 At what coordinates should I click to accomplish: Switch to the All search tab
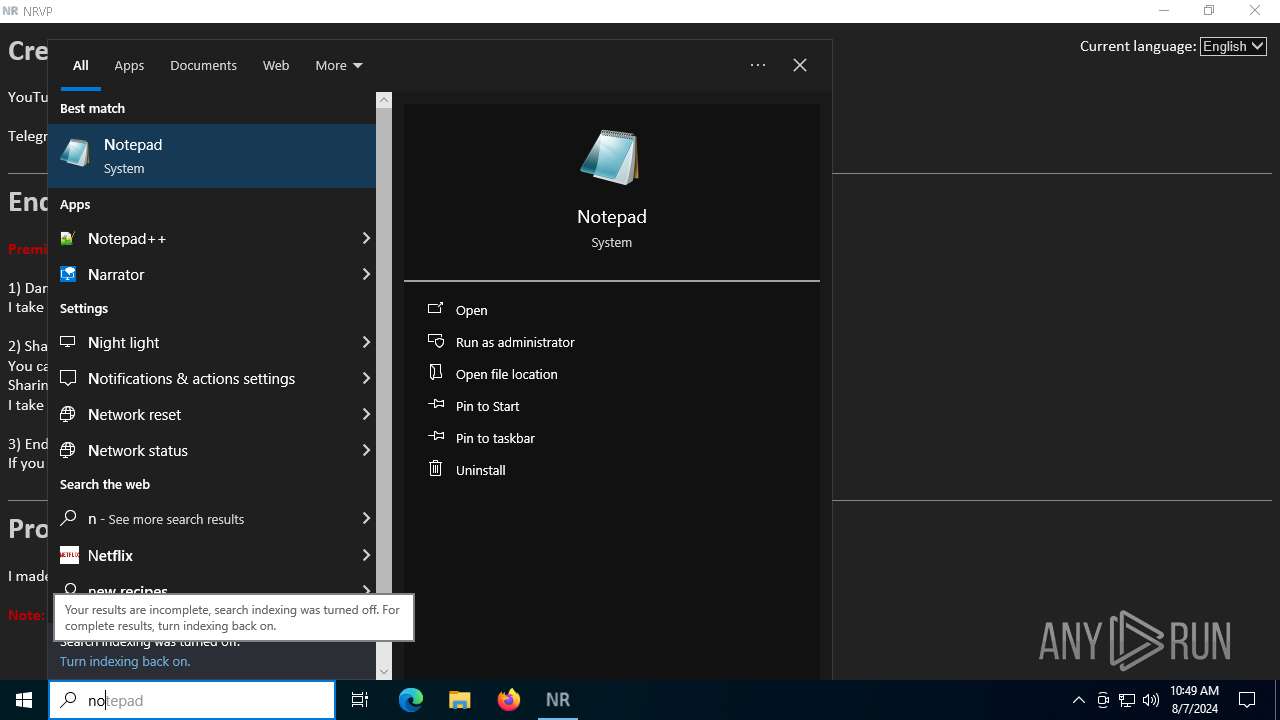tap(81, 65)
